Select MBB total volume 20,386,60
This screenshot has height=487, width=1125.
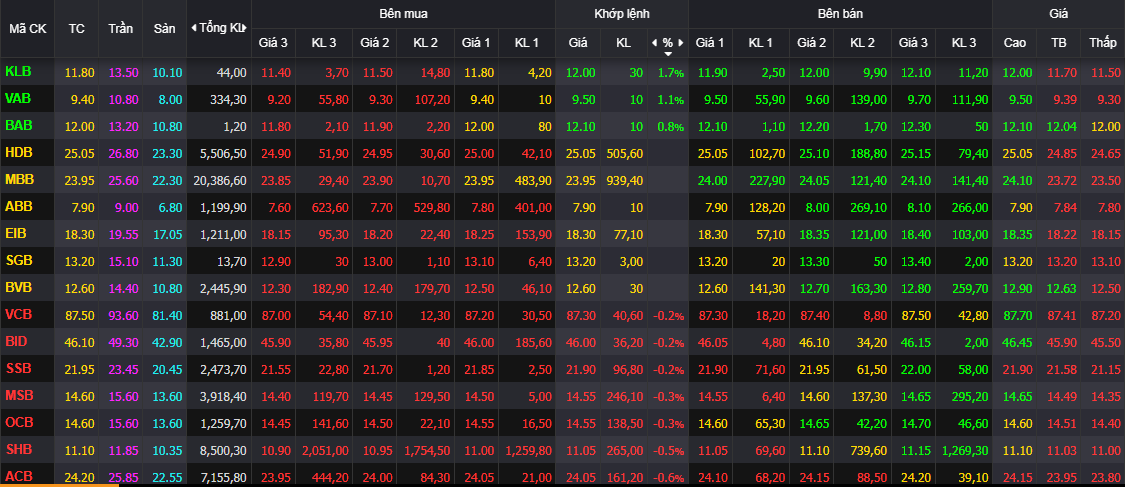click(220, 180)
